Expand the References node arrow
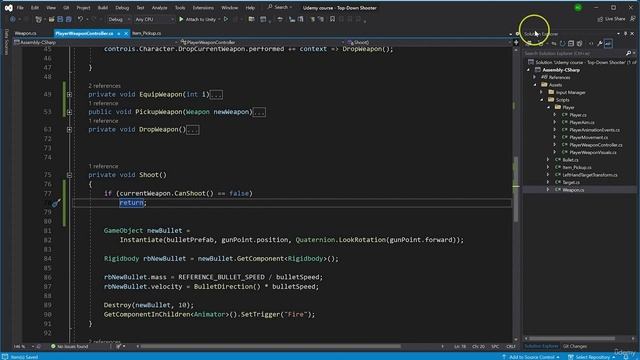The height and width of the screenshot is (360, 640). click(x=535, y=77)
